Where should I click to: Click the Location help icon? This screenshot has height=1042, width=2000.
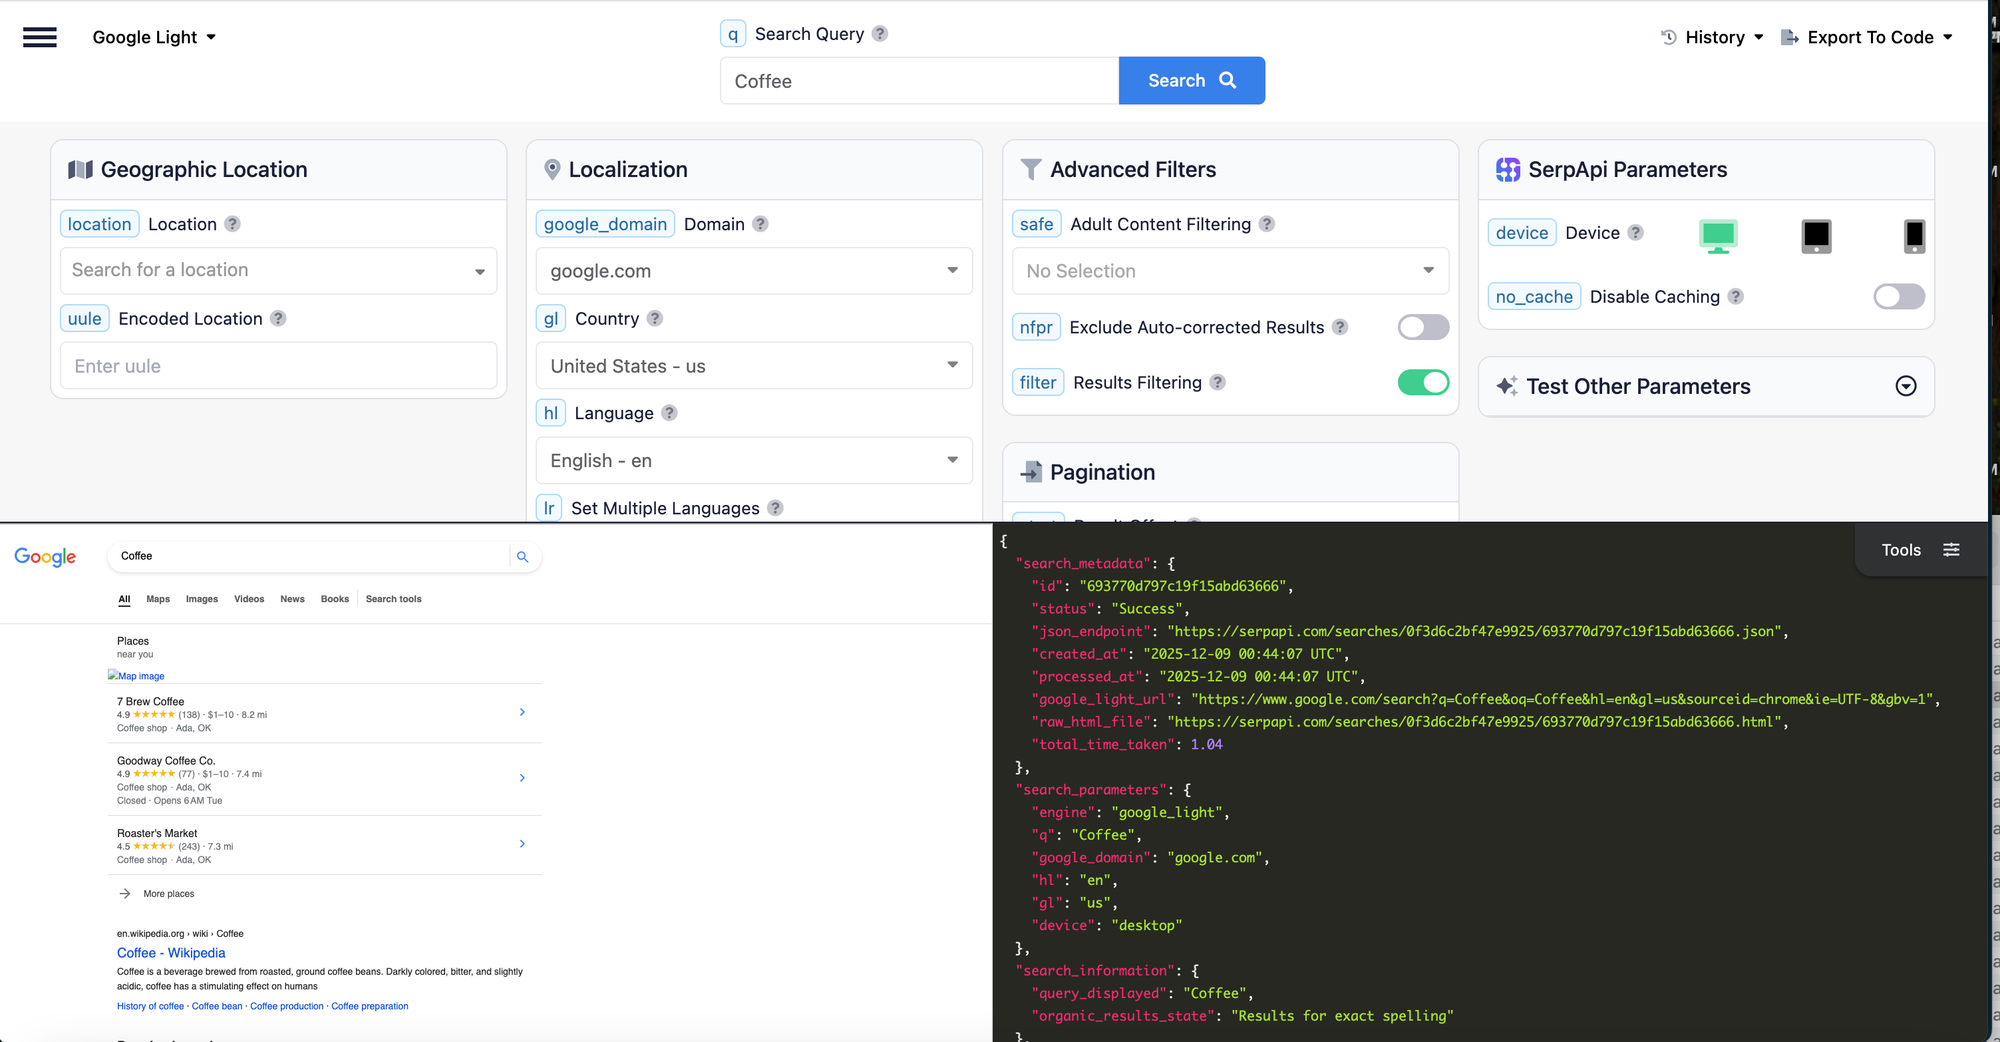[233, 224]
